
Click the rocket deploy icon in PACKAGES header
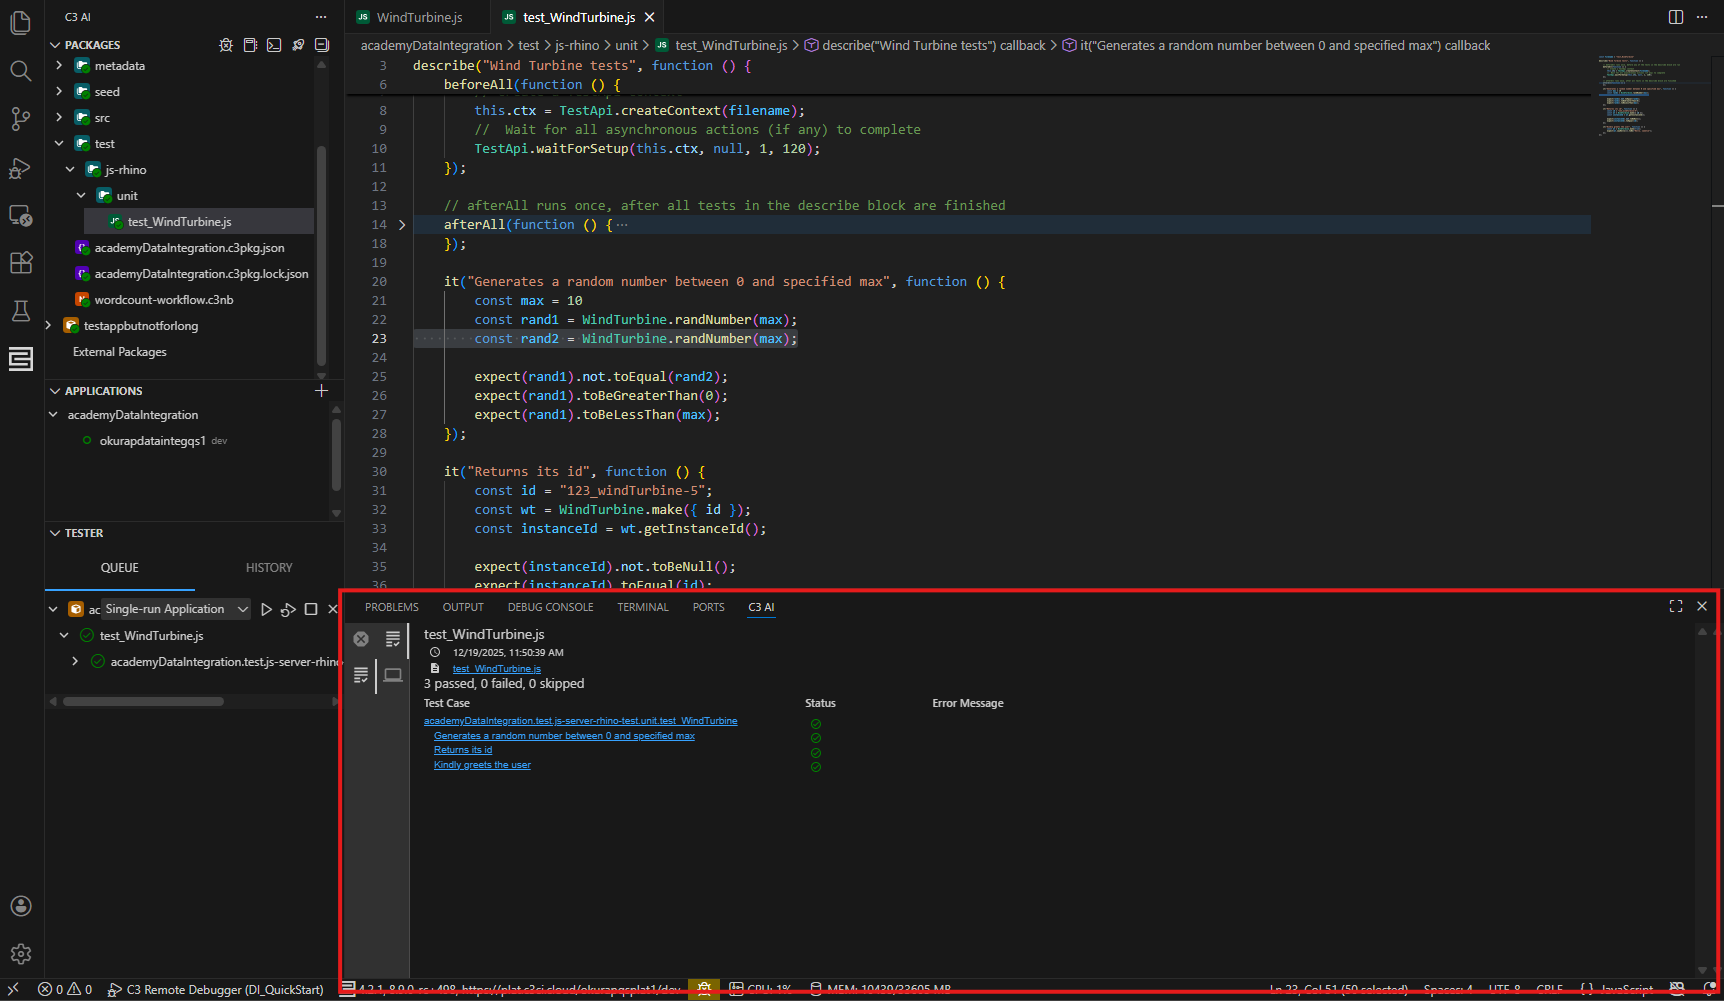[298, 45]
